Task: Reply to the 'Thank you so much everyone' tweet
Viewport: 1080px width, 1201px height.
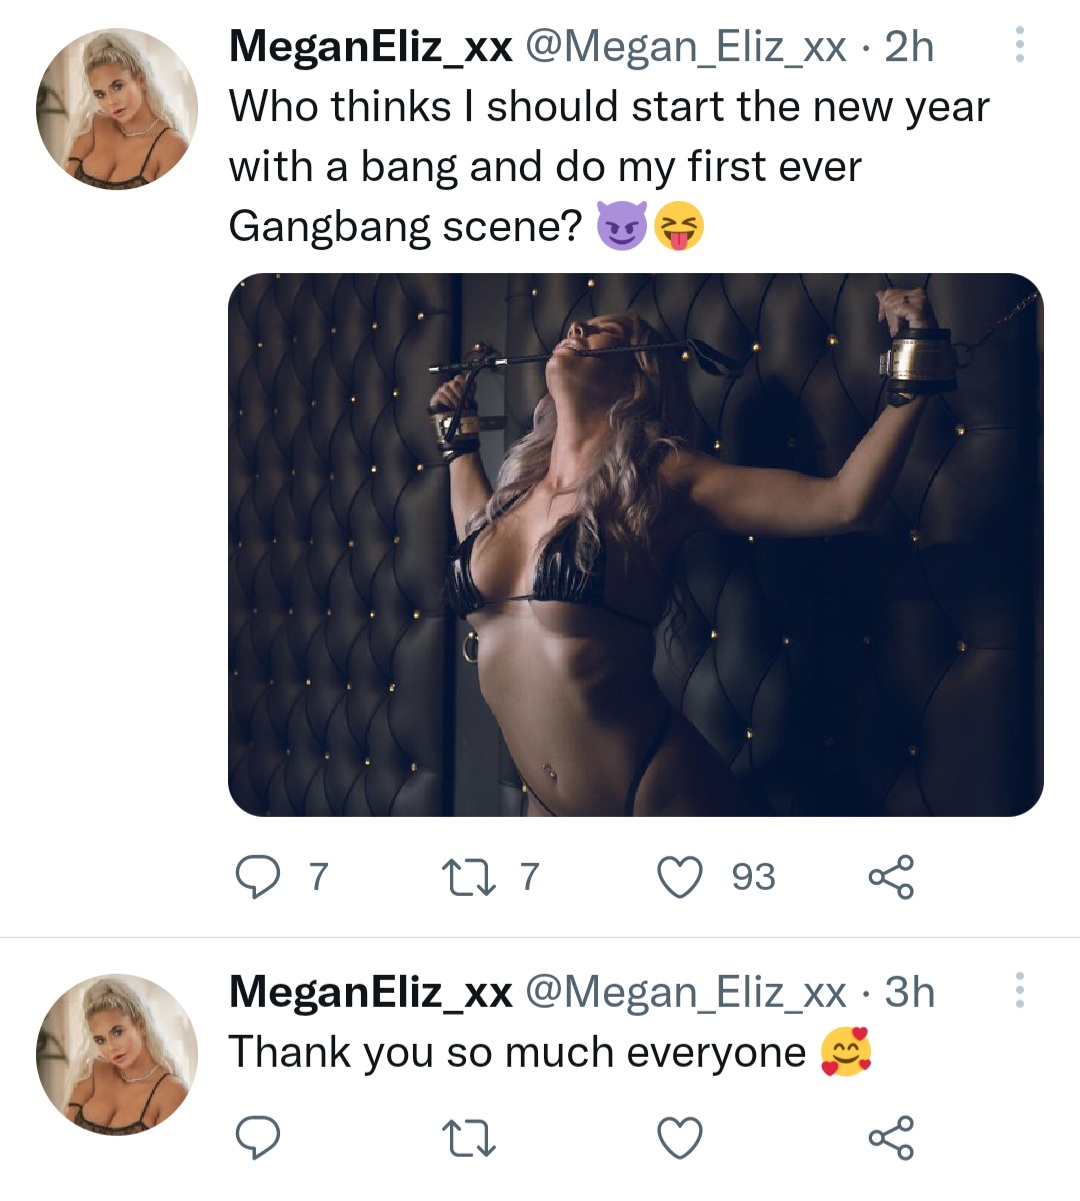Action: tap(257, 1138)
